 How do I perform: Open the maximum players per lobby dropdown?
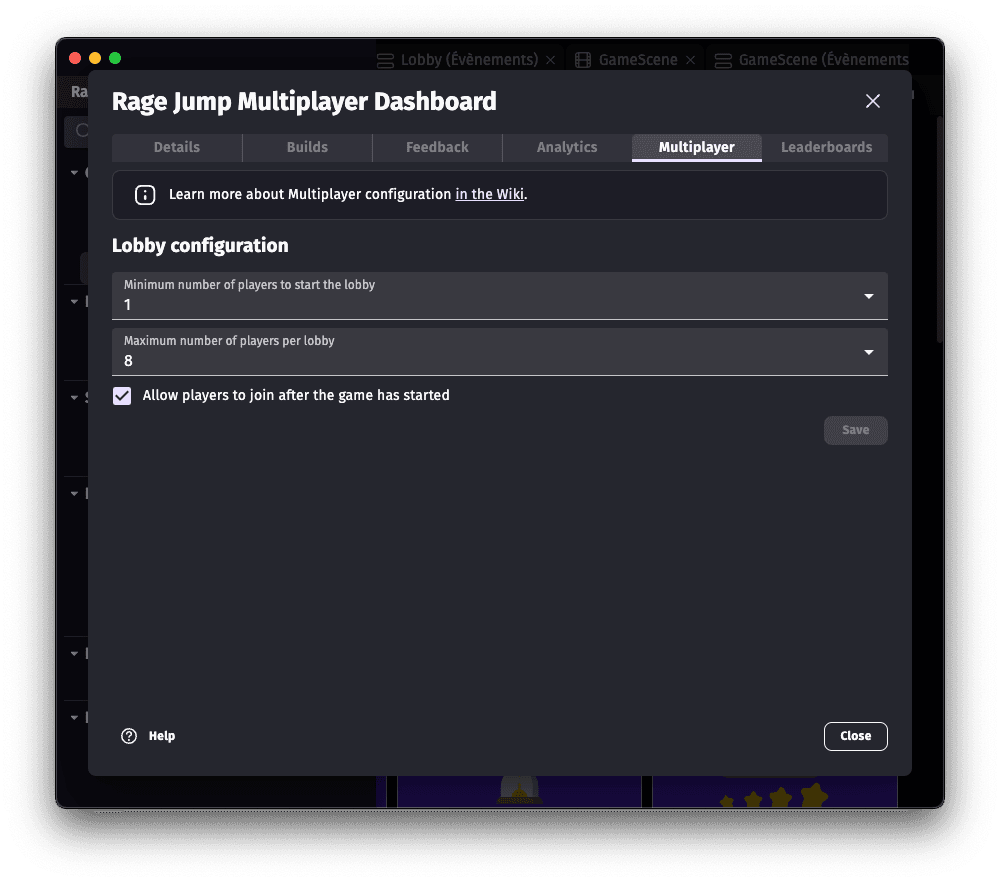tap(869, 352)
